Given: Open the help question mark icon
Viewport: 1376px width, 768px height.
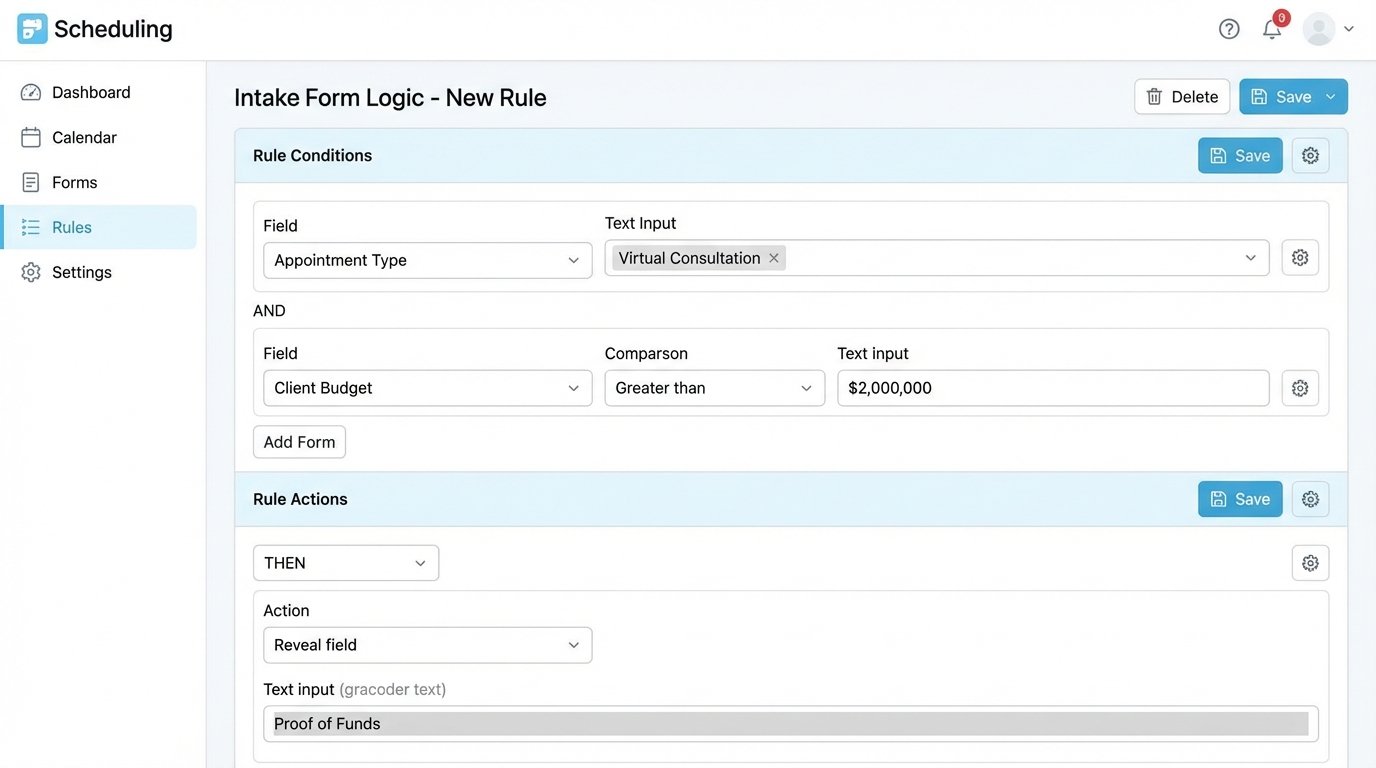Looking at the screenshot, I should [x=1228, y=28].
